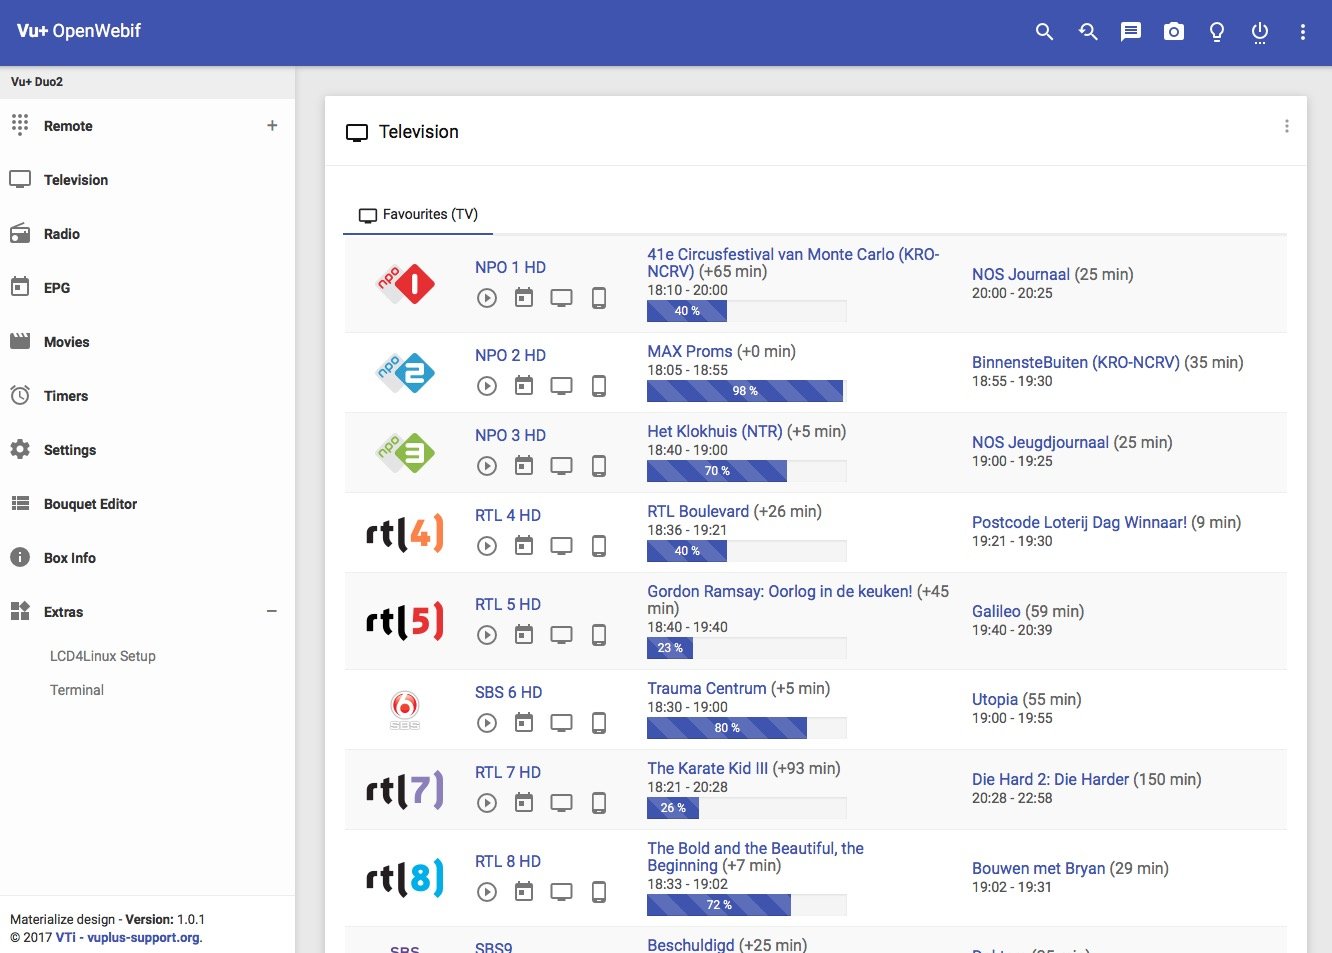1332x953 pixels.
Task: Zap to NPO 3 HD with the TV icon
Action: point(562,465)
